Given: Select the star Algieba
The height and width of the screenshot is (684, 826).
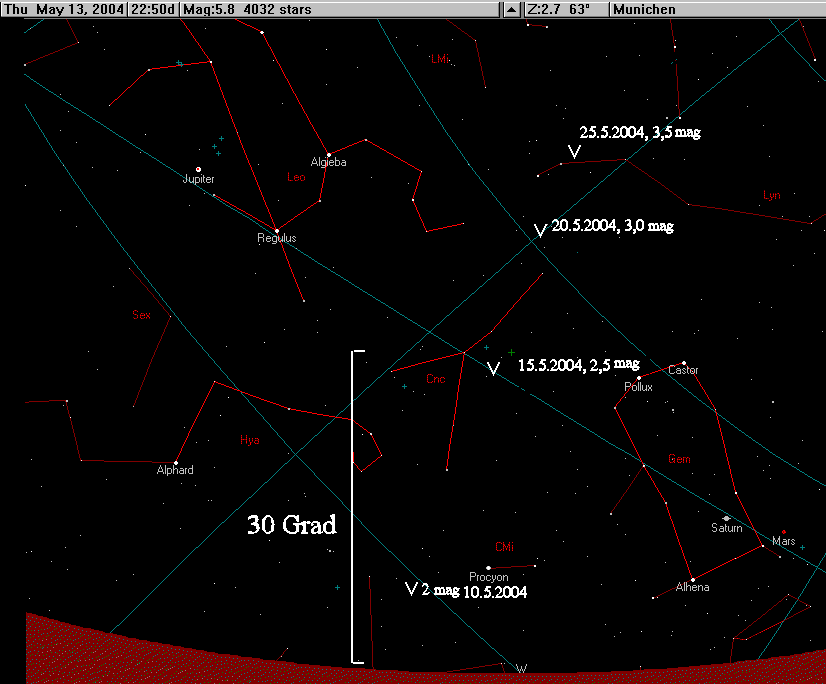Looking at the screenshot, I should 328,154.
